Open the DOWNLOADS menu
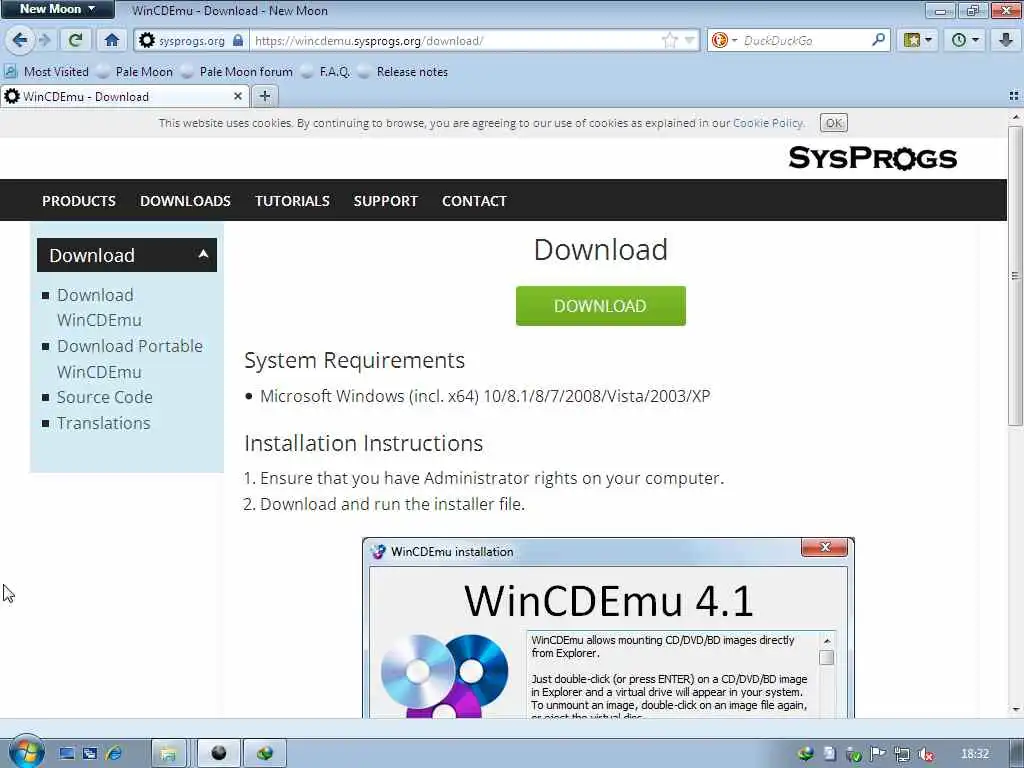This screenshot has width=1024, height=768. 185,201
